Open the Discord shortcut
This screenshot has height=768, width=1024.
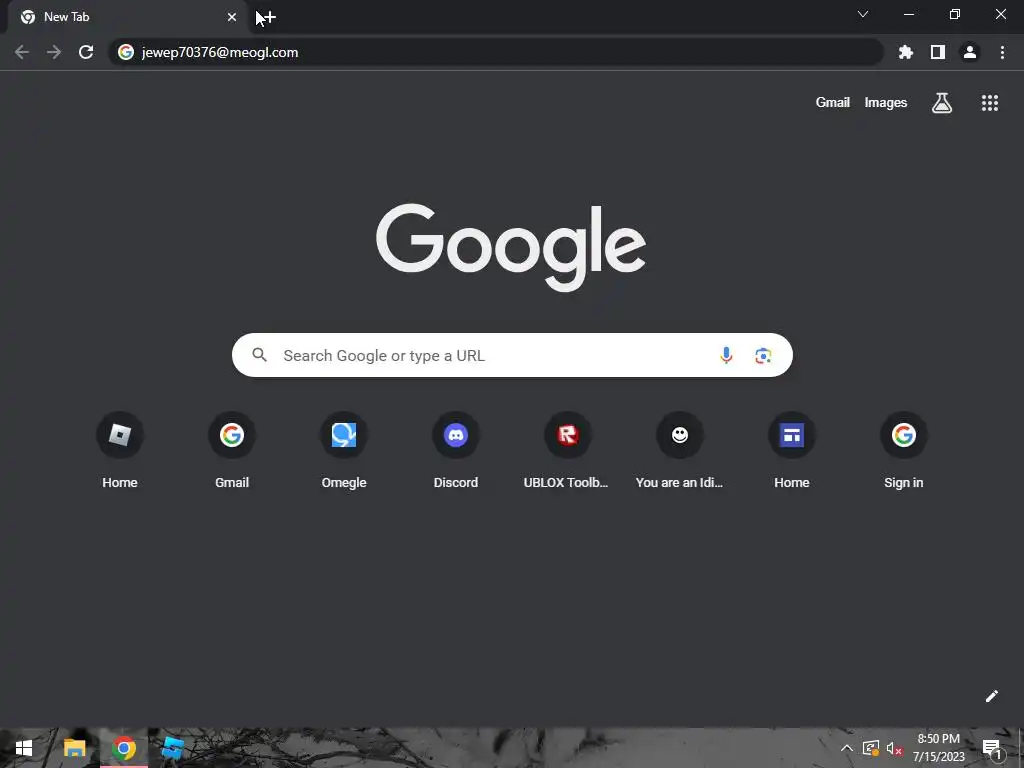click(456, 451)
